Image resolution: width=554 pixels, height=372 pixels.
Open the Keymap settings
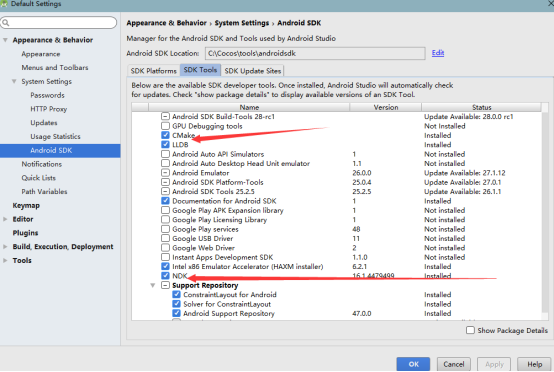tap(26, 206)
